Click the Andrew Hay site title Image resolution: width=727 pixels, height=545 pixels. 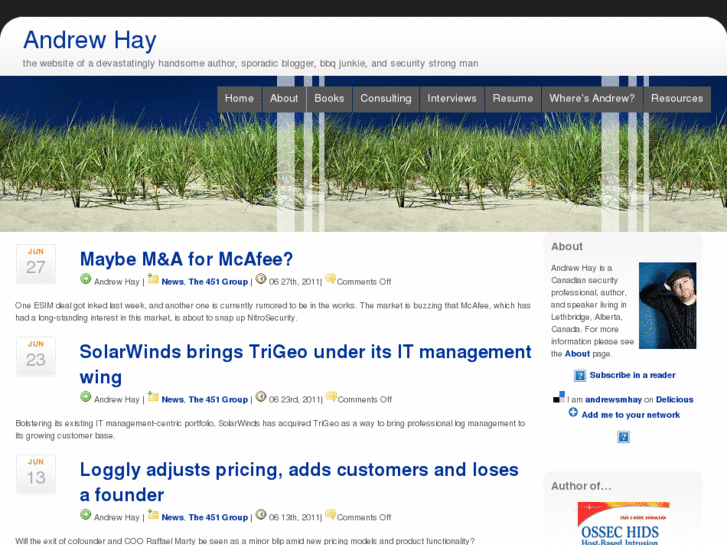coord(90,40)
